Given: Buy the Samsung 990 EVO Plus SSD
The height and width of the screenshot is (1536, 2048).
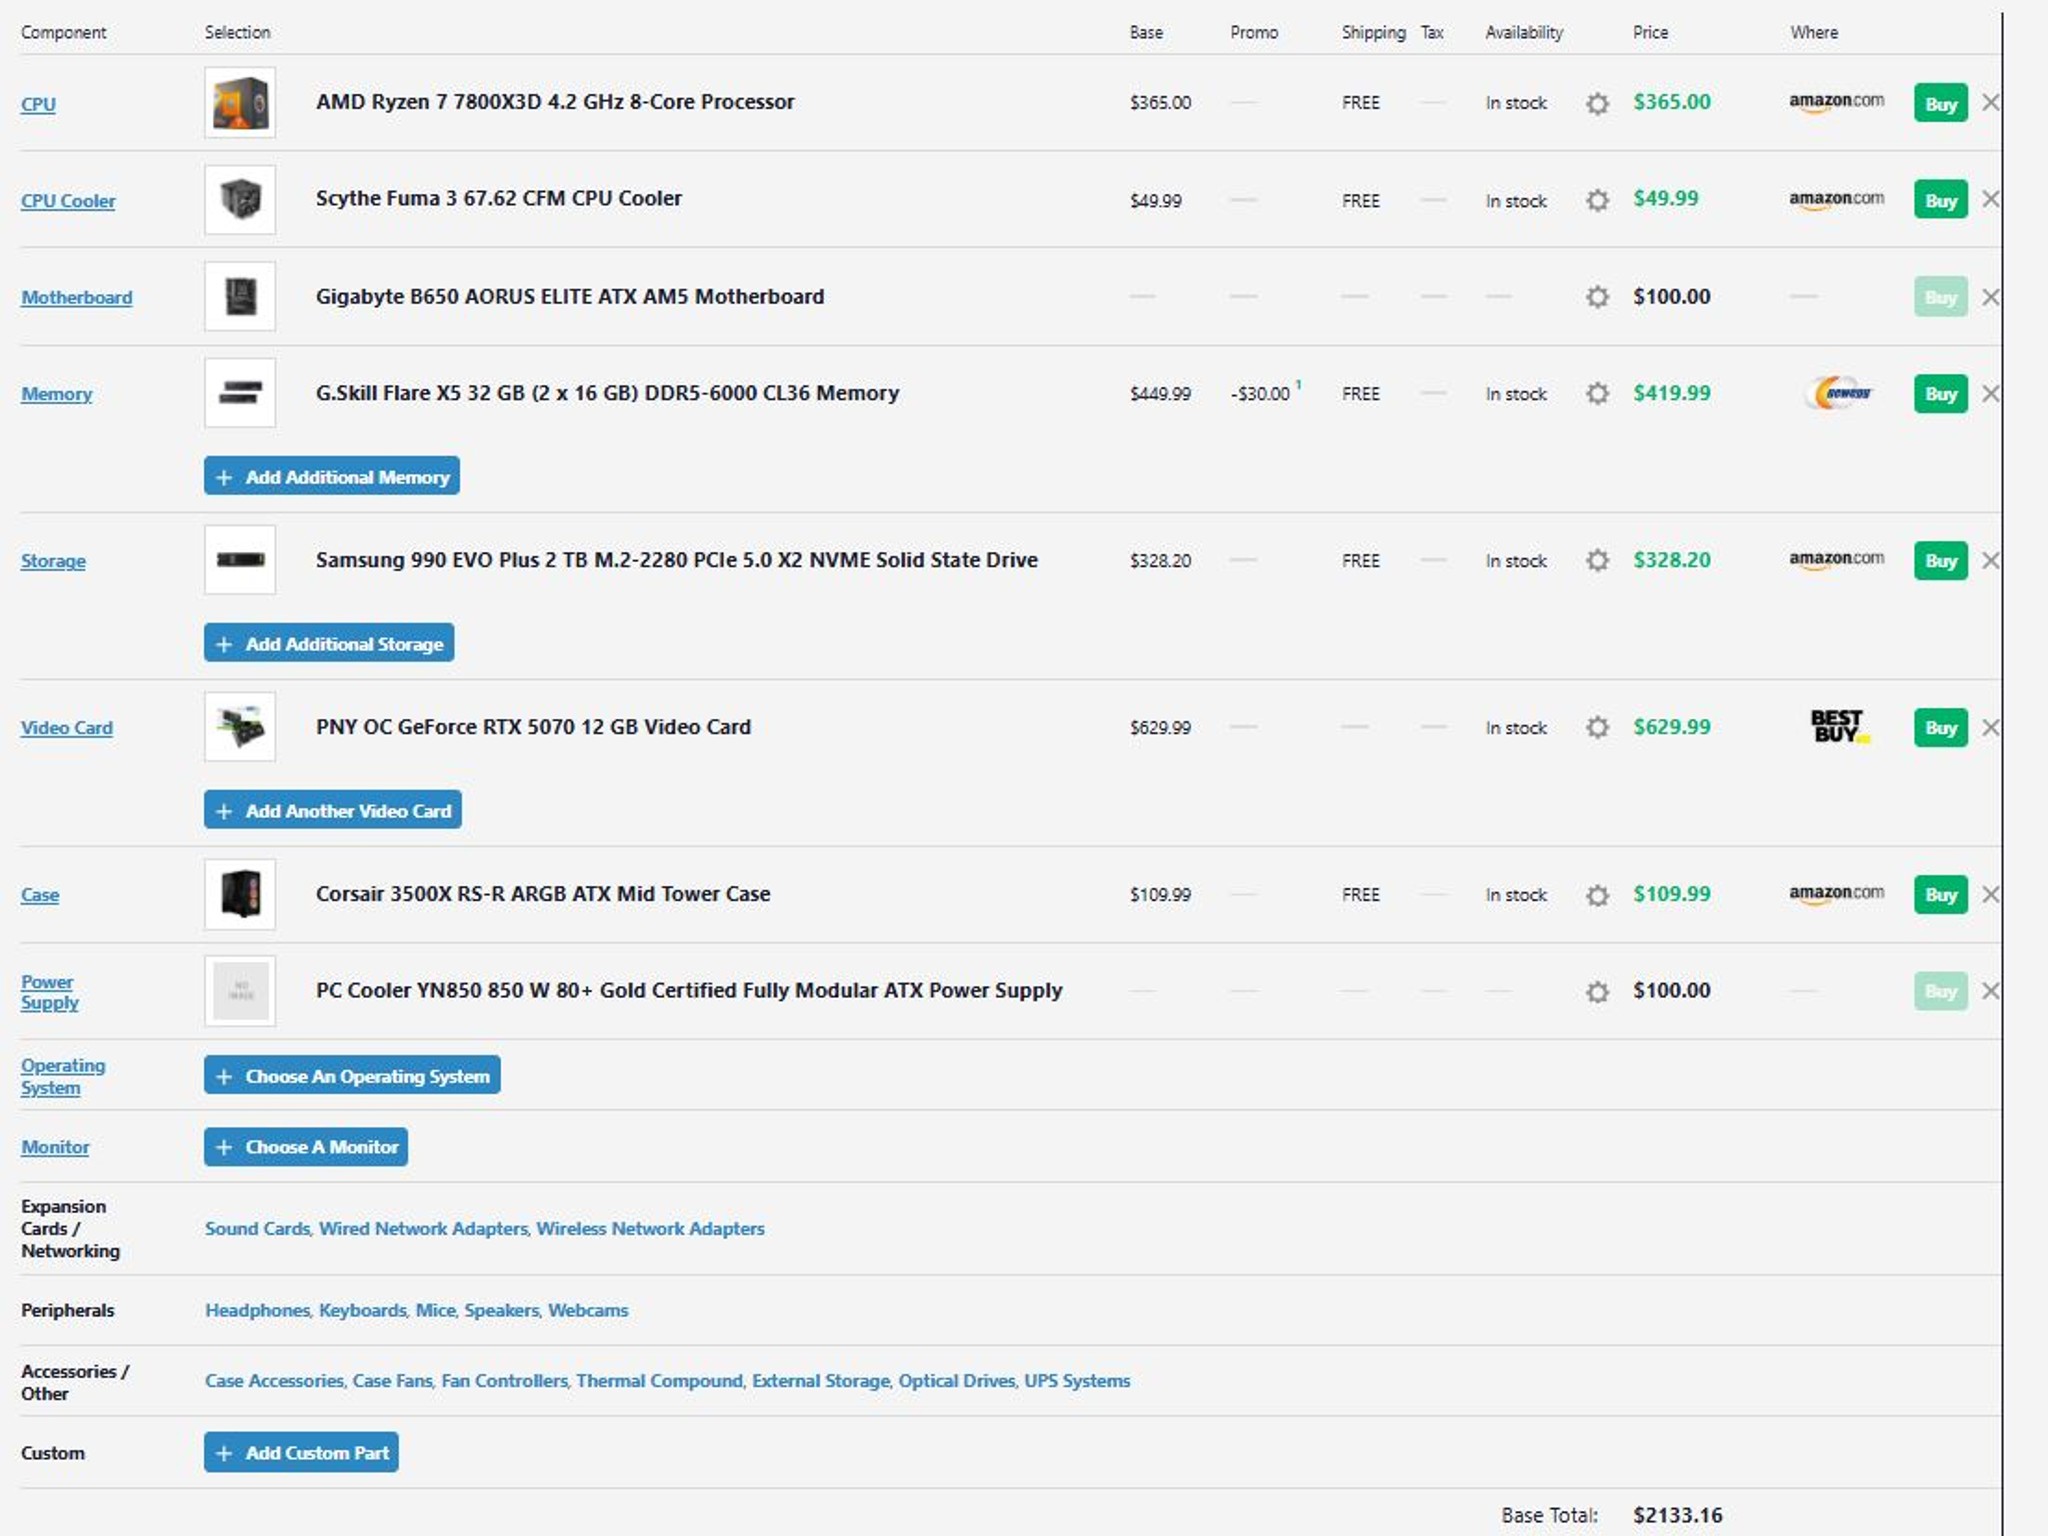Looking at the screenshot, I should pyautogui.click(x=1940, y=561).
